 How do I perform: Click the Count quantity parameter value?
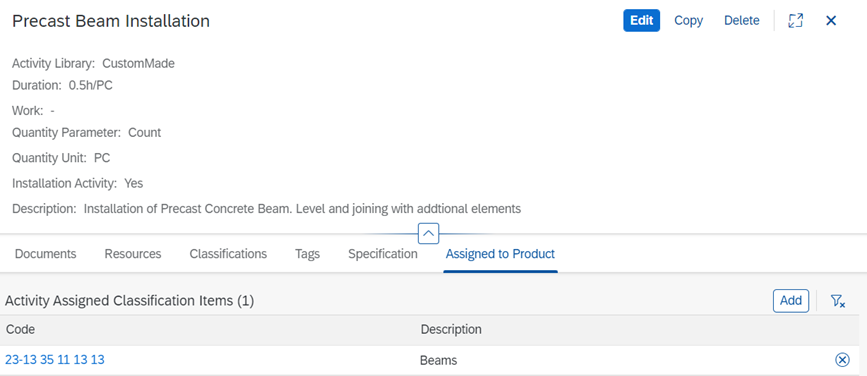pyautogui.click(x=144, y=133)
